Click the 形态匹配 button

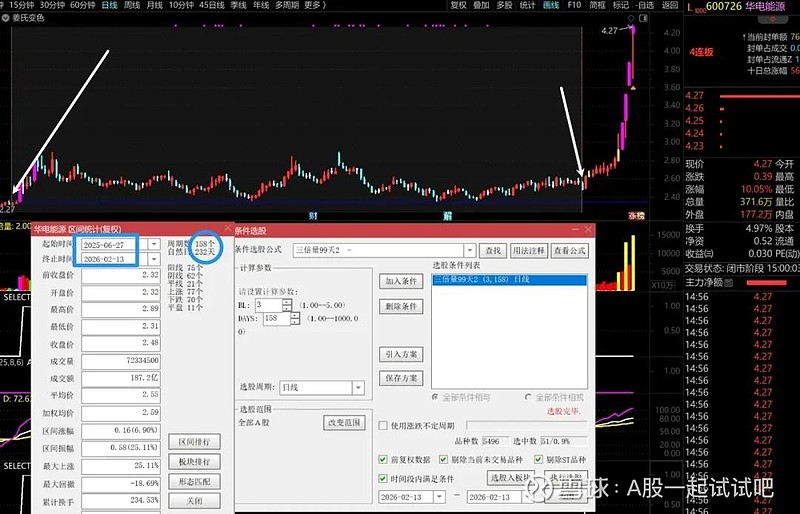coord(194,481)
